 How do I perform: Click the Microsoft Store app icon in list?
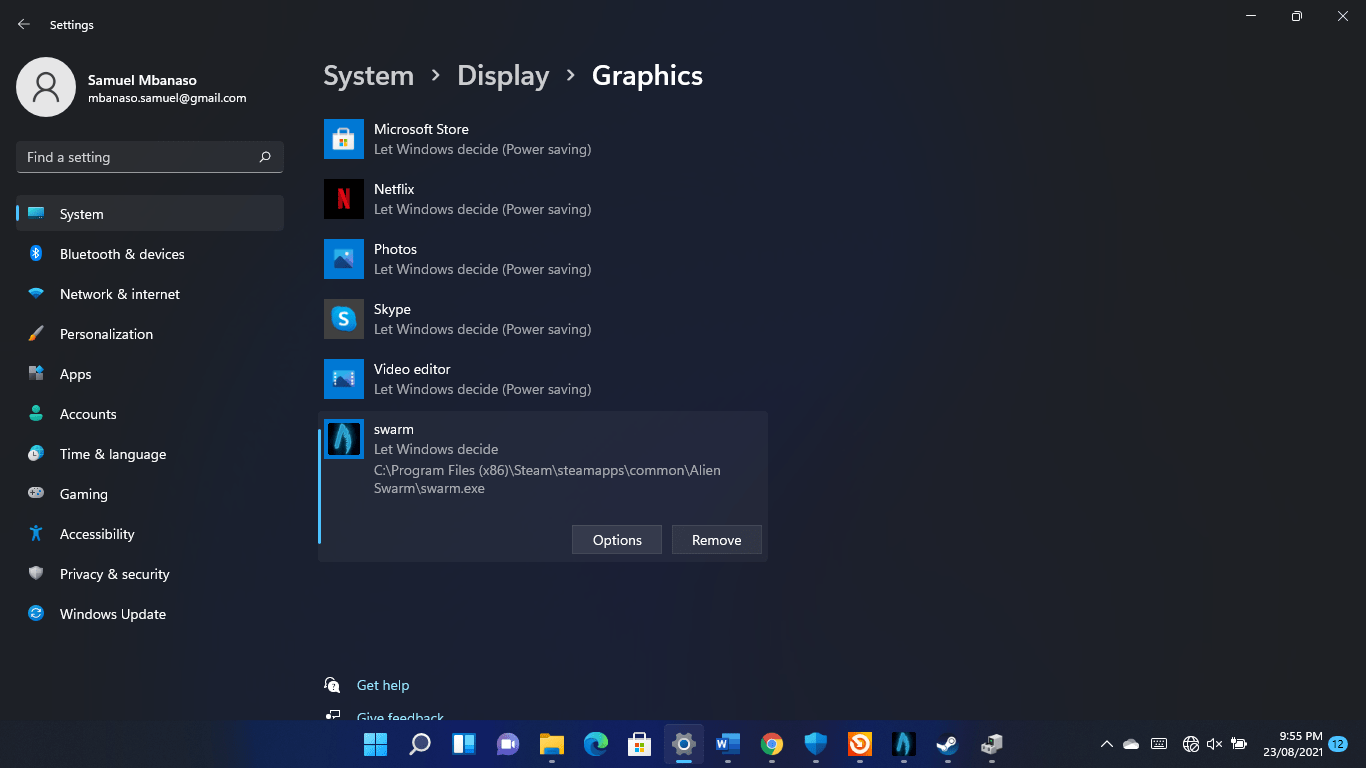344,139
